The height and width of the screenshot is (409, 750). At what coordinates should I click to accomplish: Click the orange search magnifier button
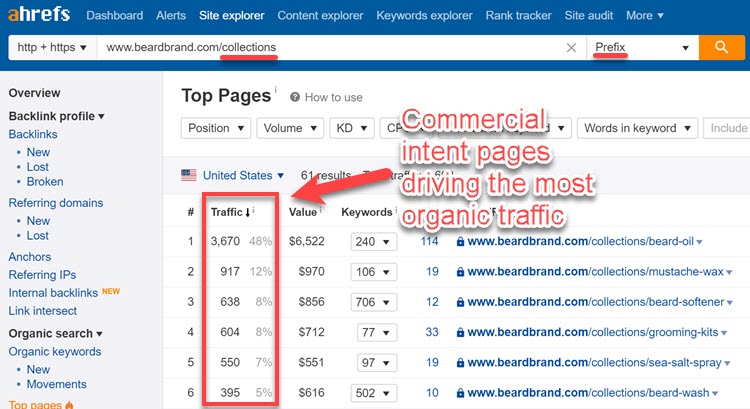pos(721,47)
